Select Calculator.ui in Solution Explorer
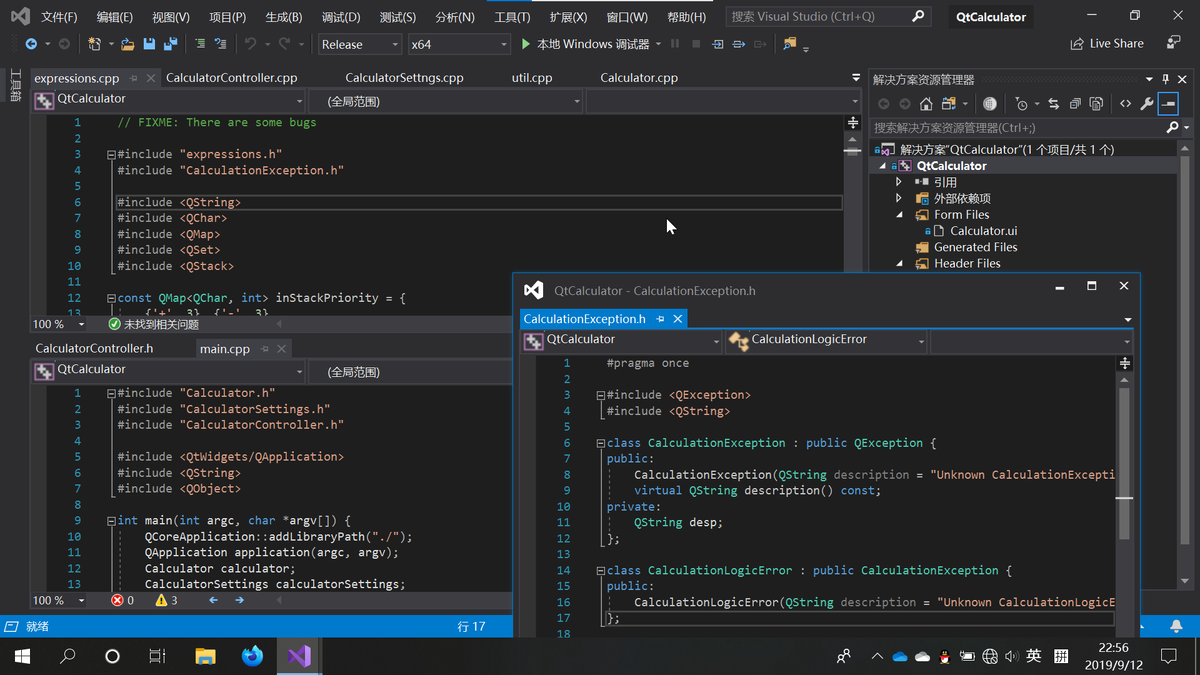Viewport: 1200px width, 675px height. tap(983, 231)
